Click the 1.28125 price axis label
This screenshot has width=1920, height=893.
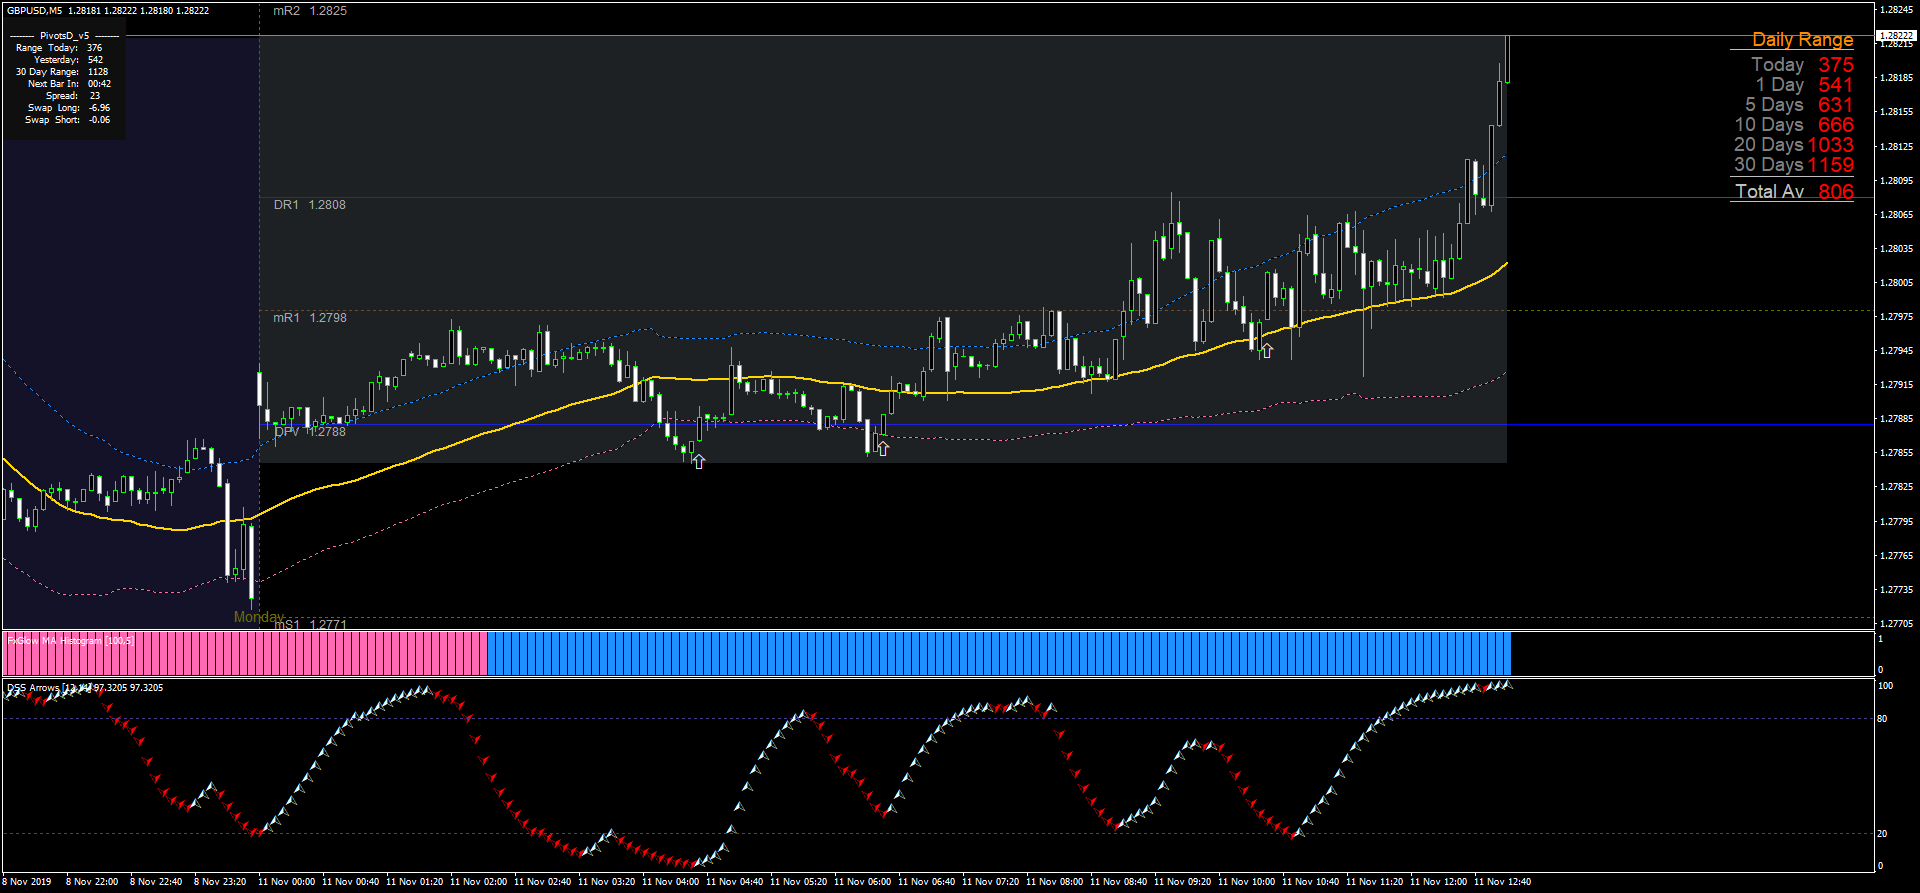1897,147
